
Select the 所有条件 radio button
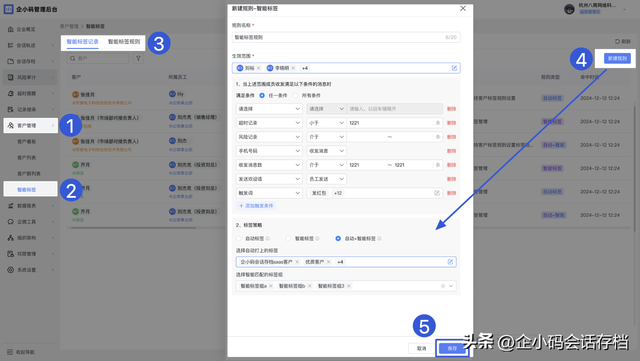pyautogui.click(x=296, y=95)
